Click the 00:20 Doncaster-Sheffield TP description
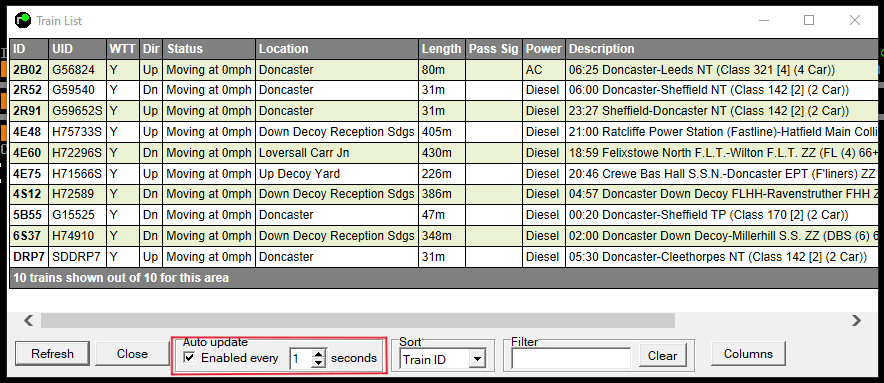Screen dimensions: 884x383 (722, 215)
